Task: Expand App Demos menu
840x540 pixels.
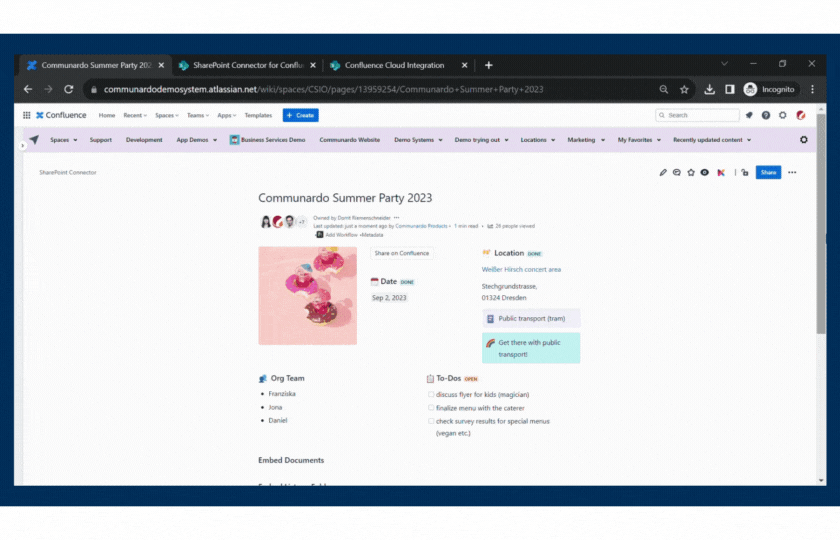Action: click(x=197, y=140)
